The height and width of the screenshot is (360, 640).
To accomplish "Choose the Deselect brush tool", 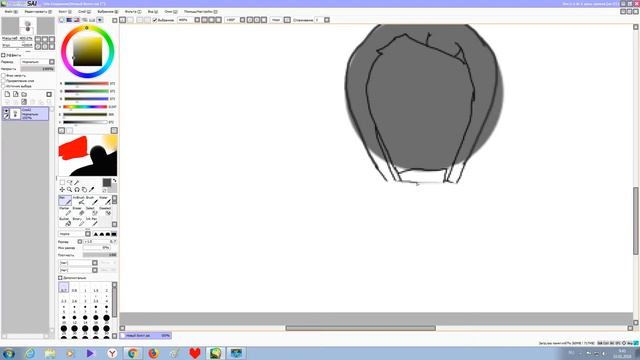I will click(x=105, y=211).
